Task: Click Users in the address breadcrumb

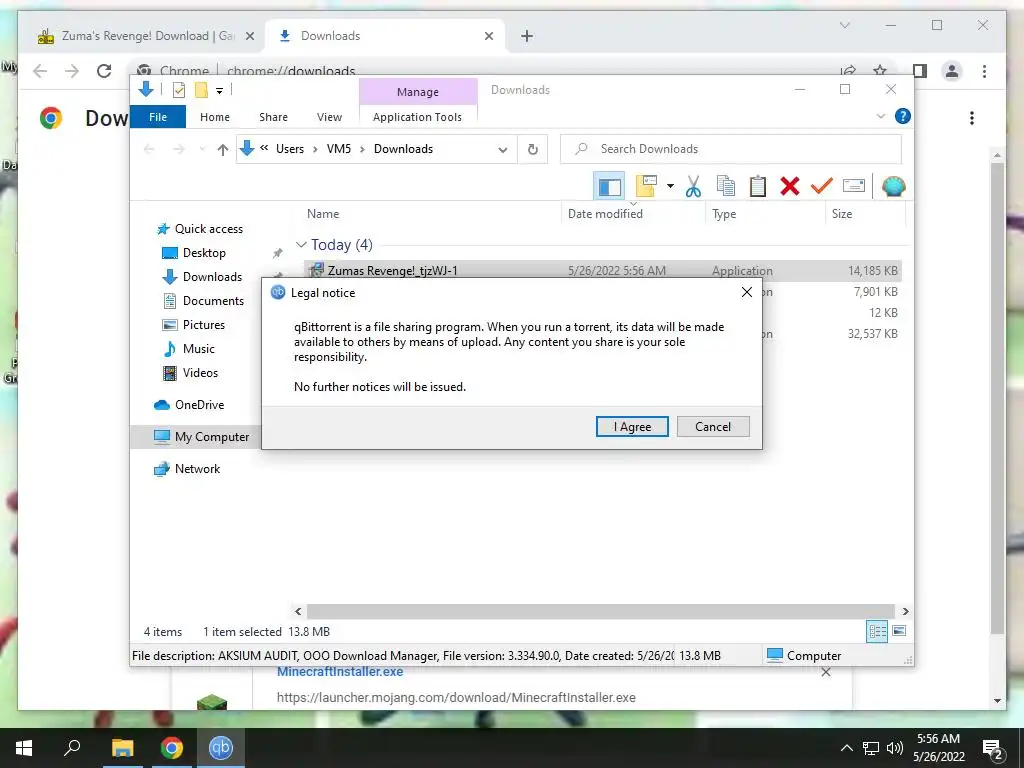Action: (289, 149)
